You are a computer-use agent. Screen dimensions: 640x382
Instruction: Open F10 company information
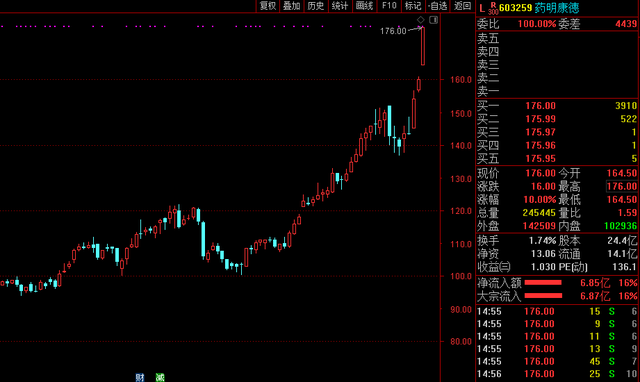(389, 6)
